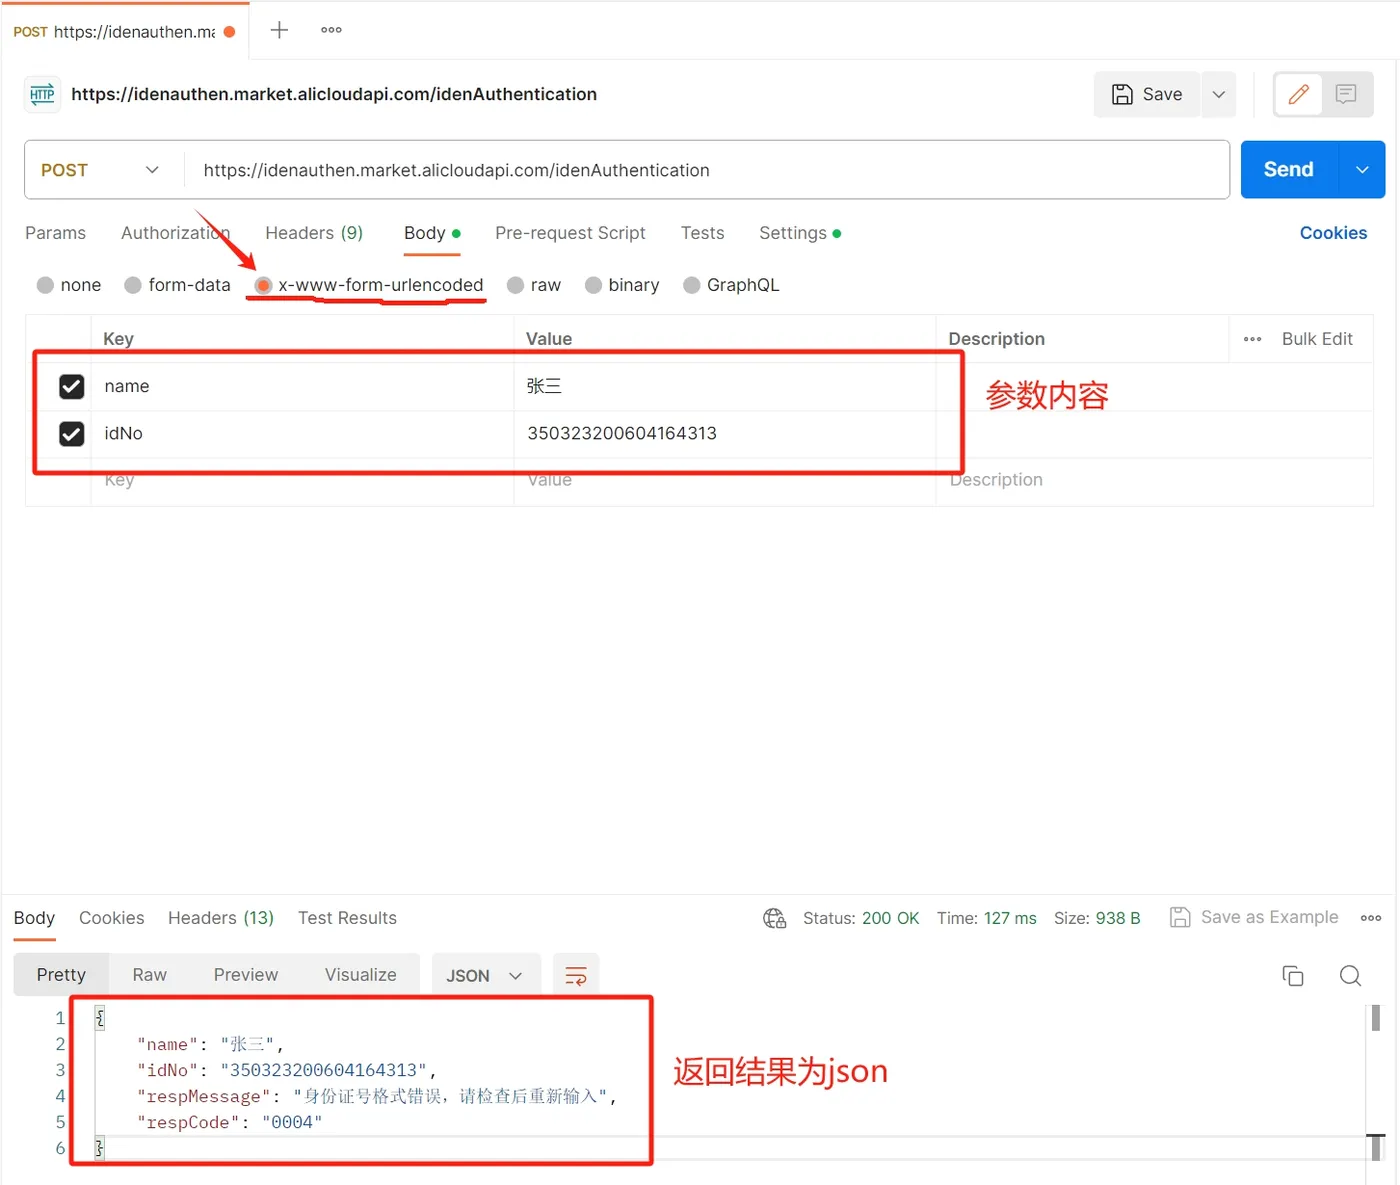
Task: Open more options next to Bulk Edit
Action: (x=1252, y=338)
